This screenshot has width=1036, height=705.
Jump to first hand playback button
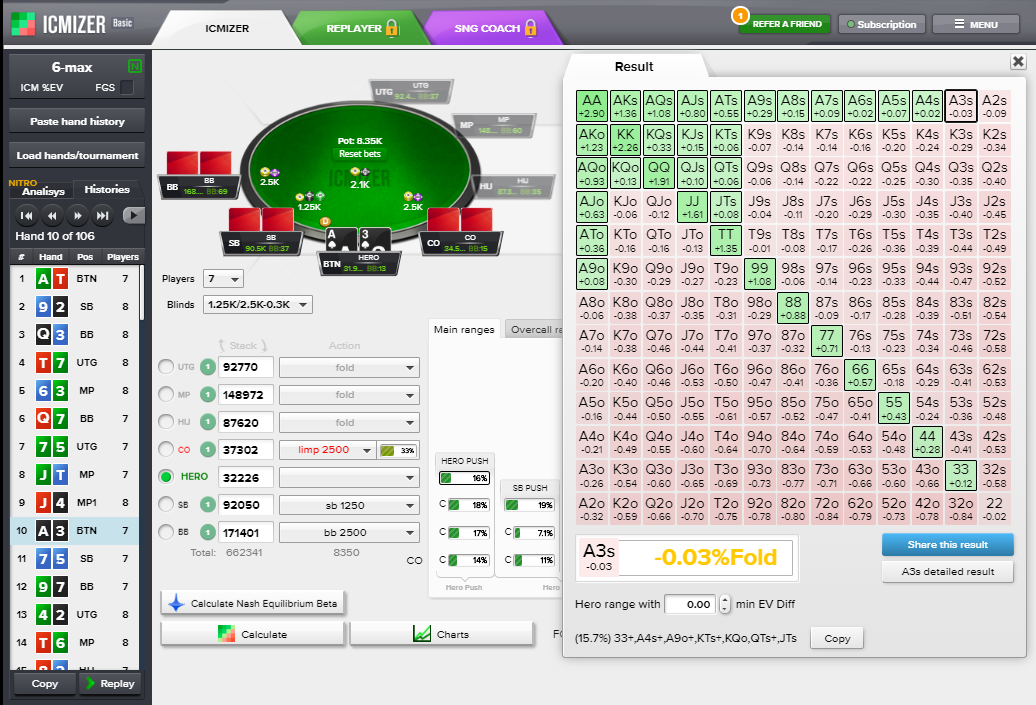[26, 215]
